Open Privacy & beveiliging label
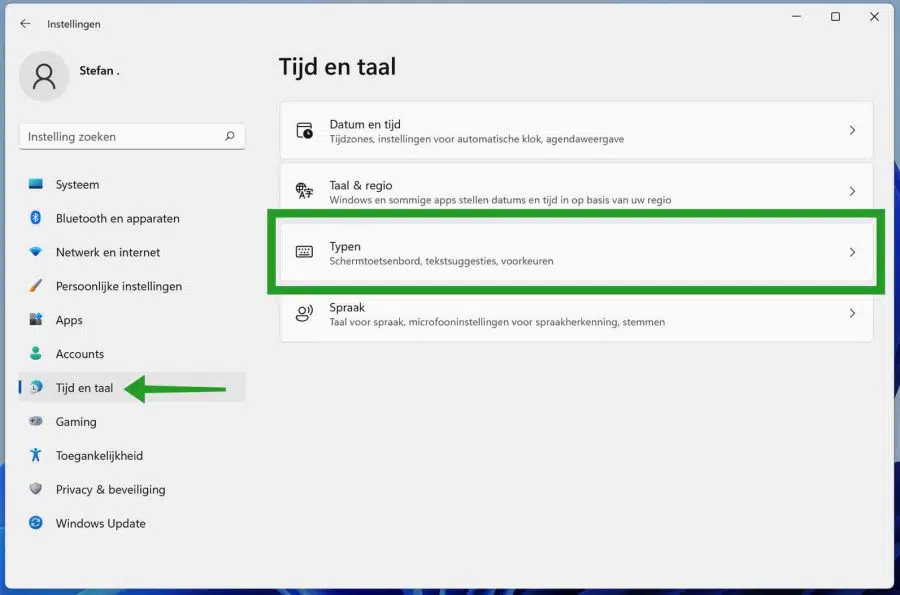This screenshot has width=900, height=595. [111, 489]
